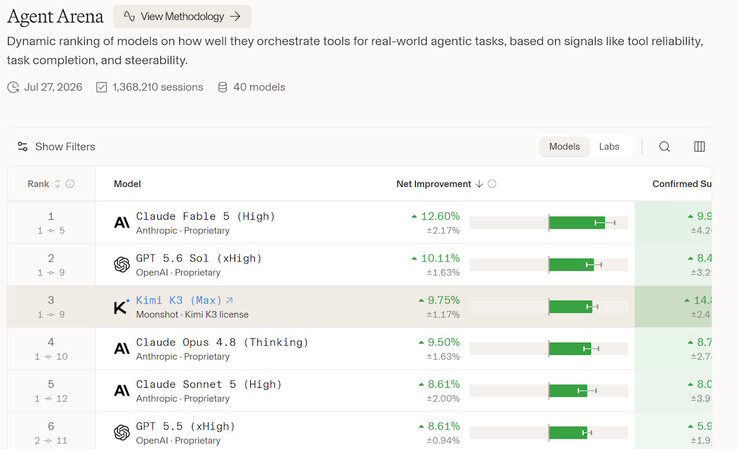This screenshot has height=449, width=738.
Task: Click the 40 models text
Action: pyautogui.click(x=259, y=88)
